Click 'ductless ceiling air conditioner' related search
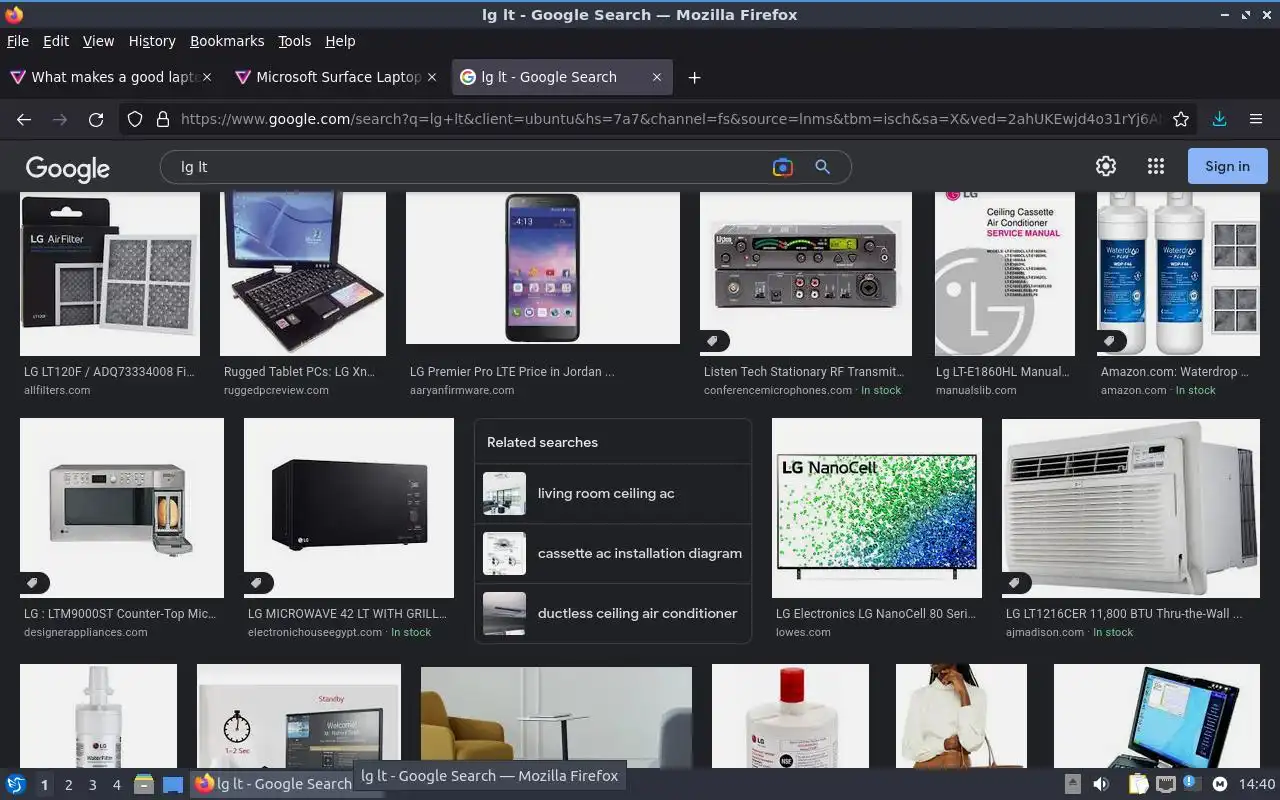Viewport: 1280px width, 800px height. [x=612, y=613]
